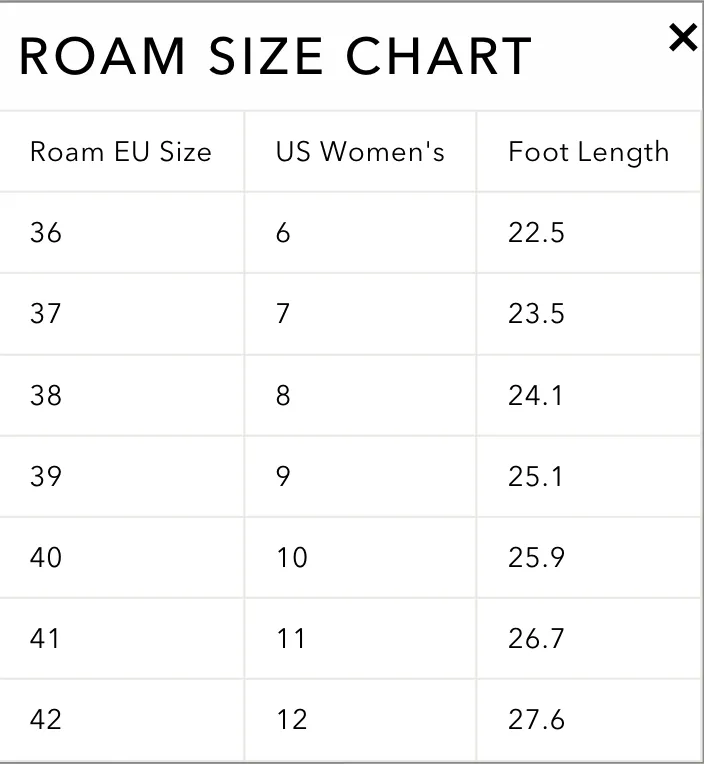Click the US Women's column header
The height and width of the screenshot is (764, 704).
[360, 152]
